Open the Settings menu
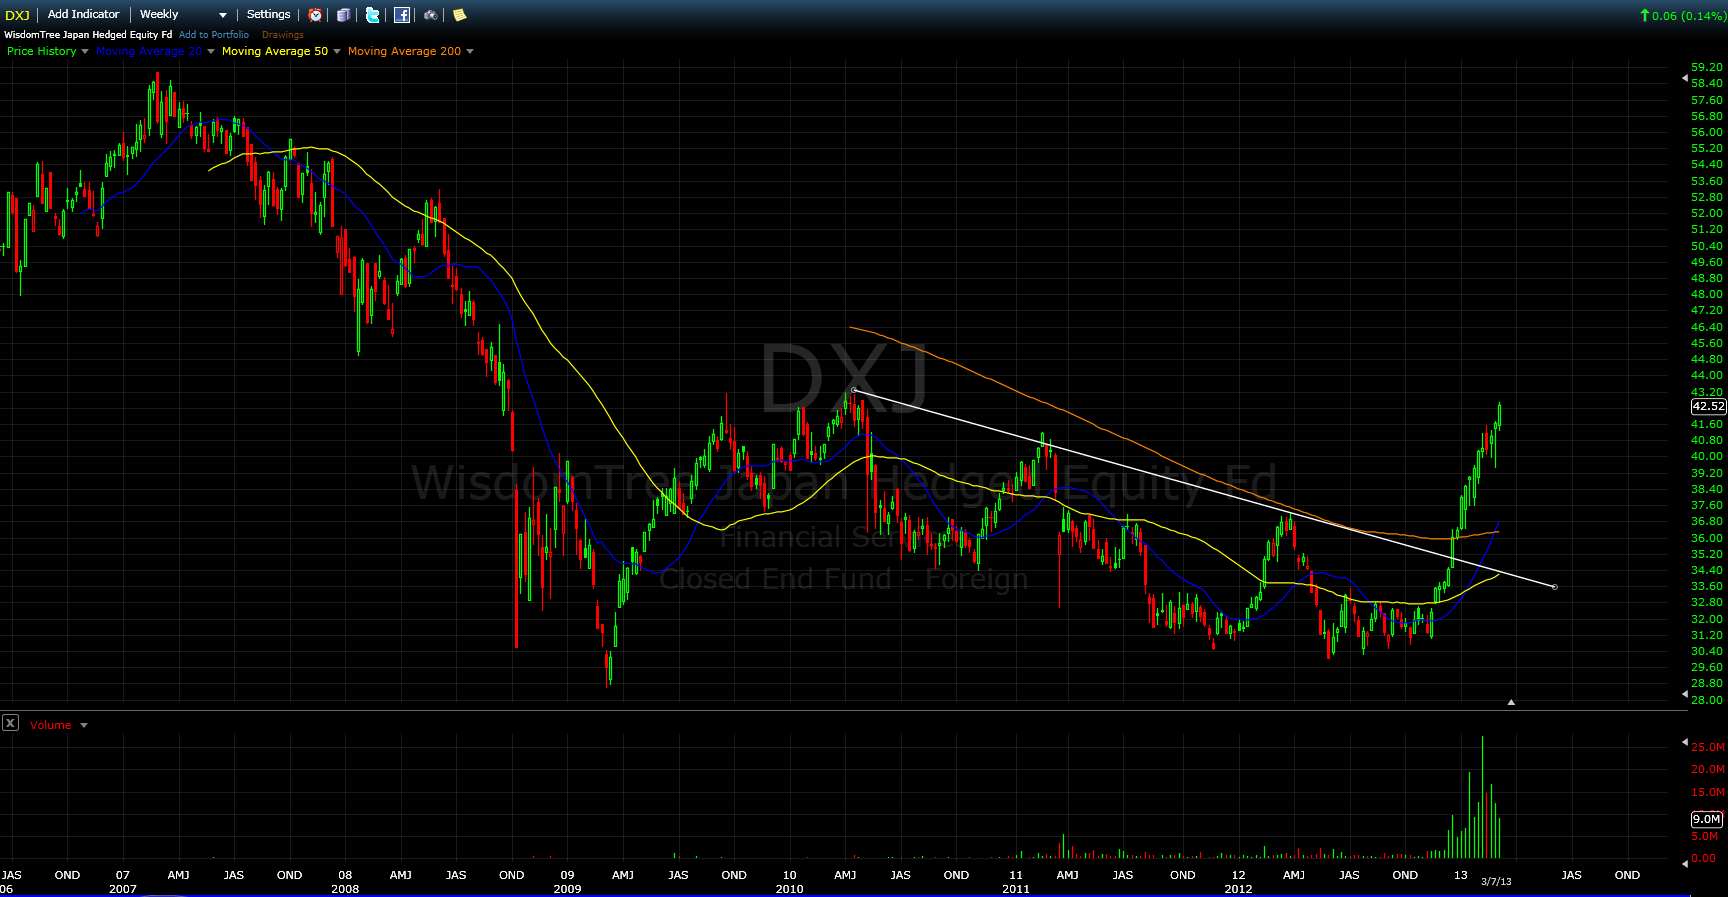Screen dimensions: 1728x897 (268, 14)
